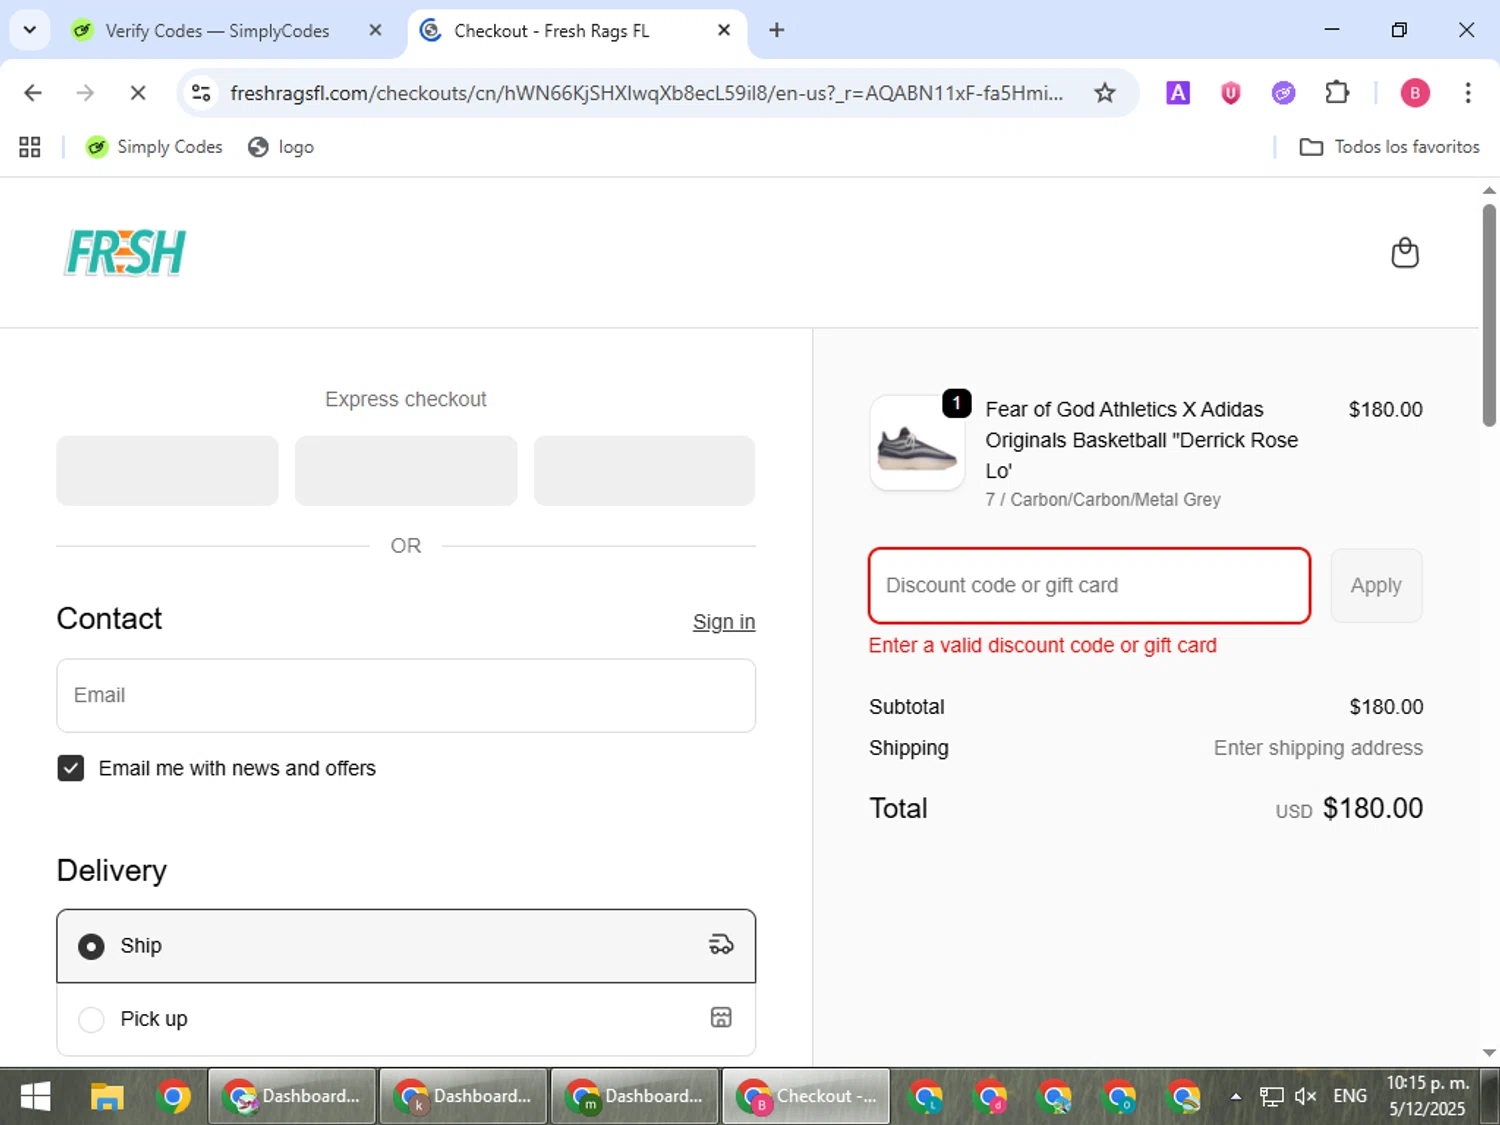Screen dimensions: 1500x1125
Task: Click the network tray icon
Action: pyautogui.click(x=1271, y=1097)
